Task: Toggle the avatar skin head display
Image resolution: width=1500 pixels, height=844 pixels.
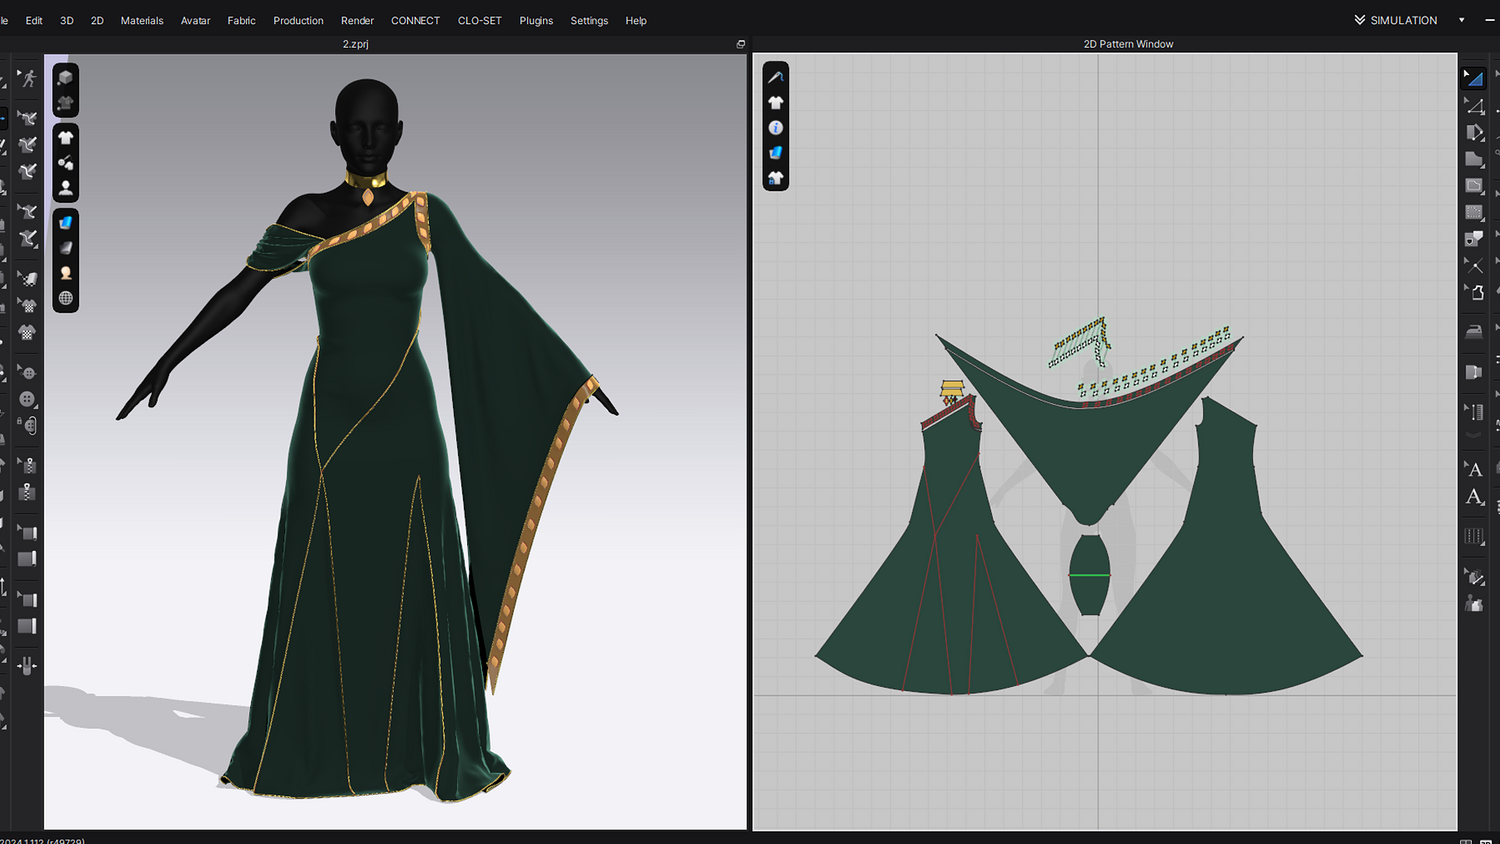Action: pos(66,272)
